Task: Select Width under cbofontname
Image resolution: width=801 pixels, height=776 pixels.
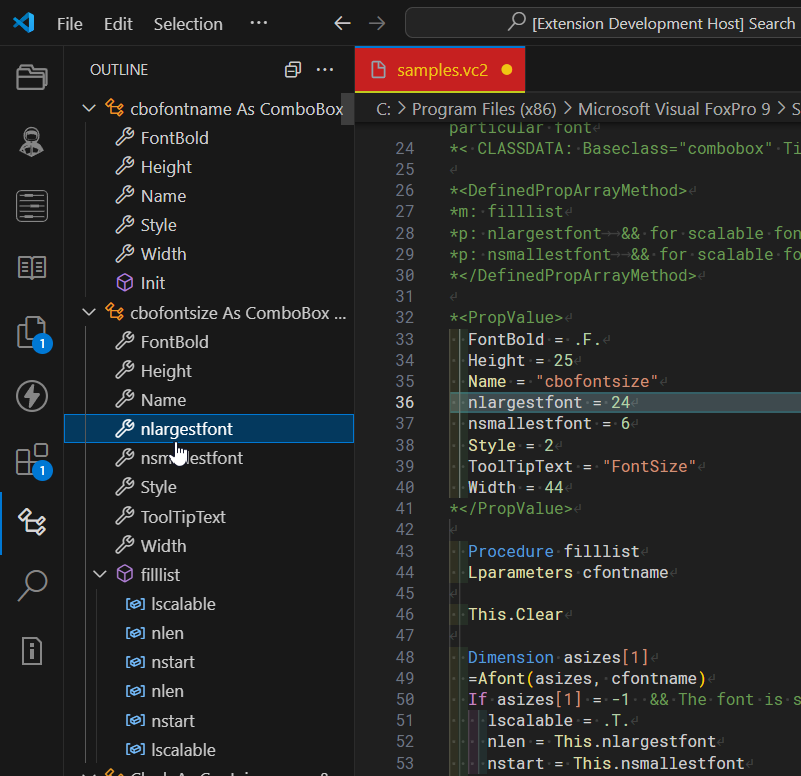Action: tap(209, 254)
